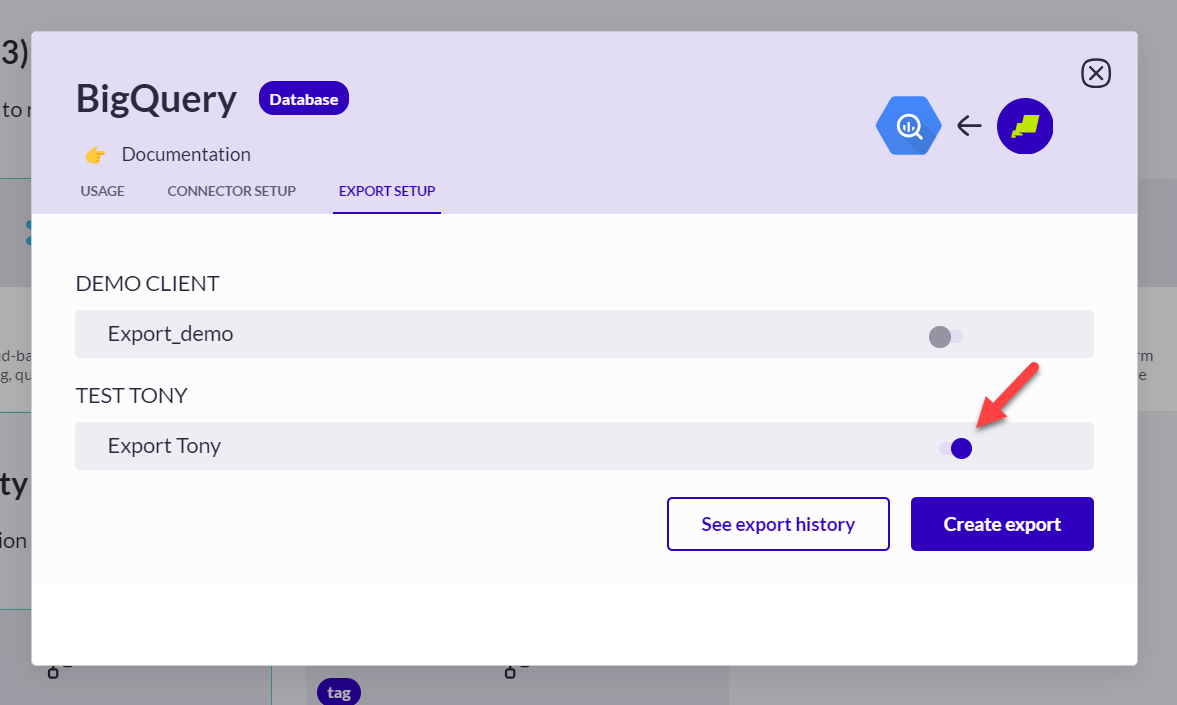This screenshot has height=705, width=1177.
Task: Open the Documentation link
Action: point(186,155)
